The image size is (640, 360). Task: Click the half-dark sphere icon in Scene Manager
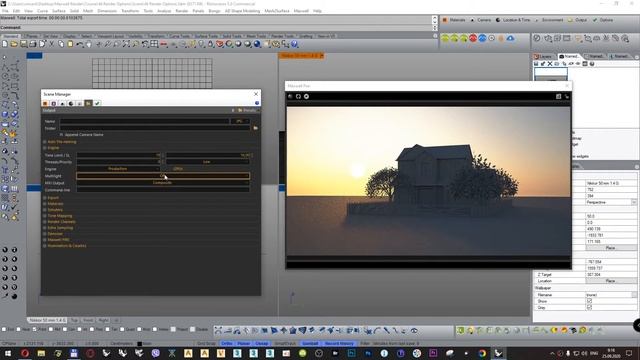point(71,103)
